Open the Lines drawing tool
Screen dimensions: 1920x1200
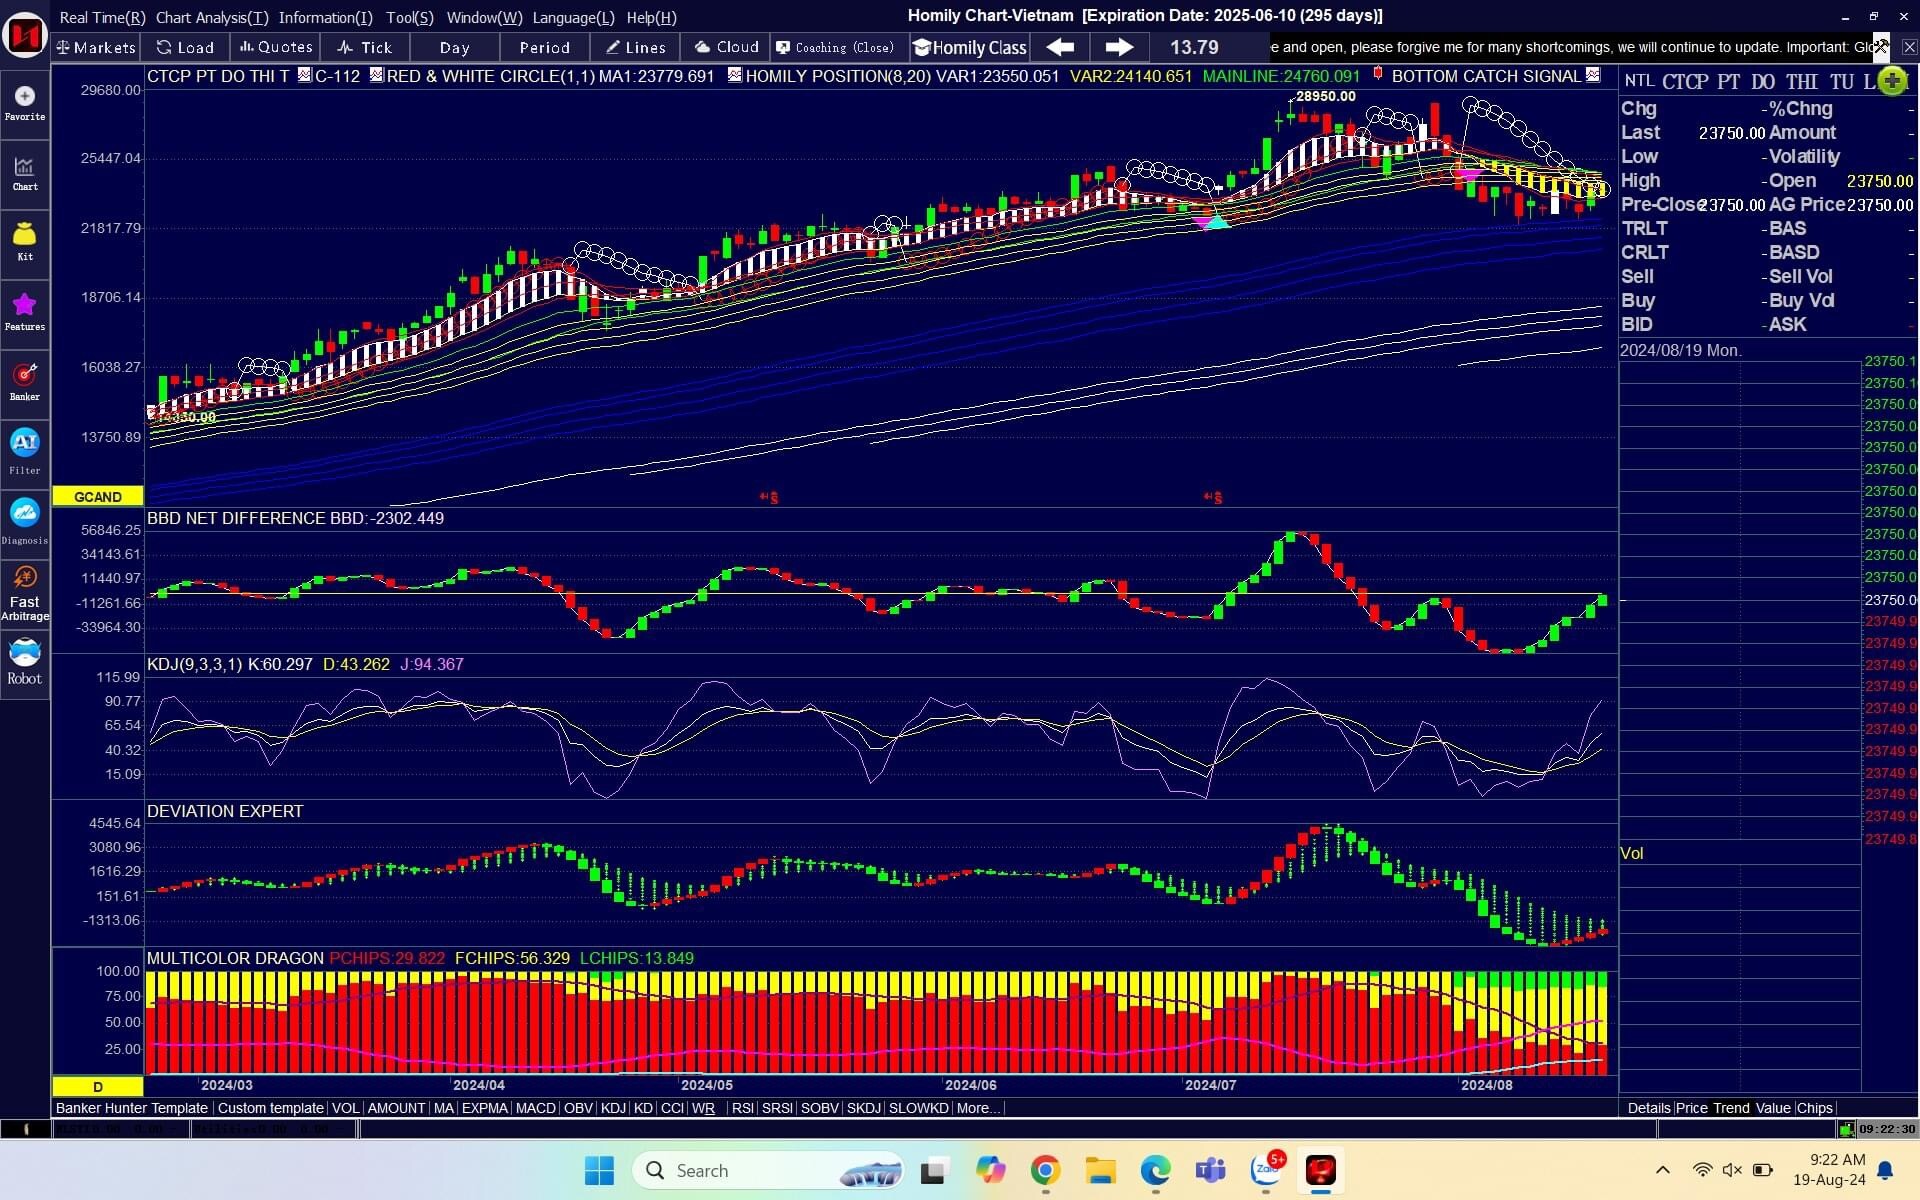pos(635,47)
